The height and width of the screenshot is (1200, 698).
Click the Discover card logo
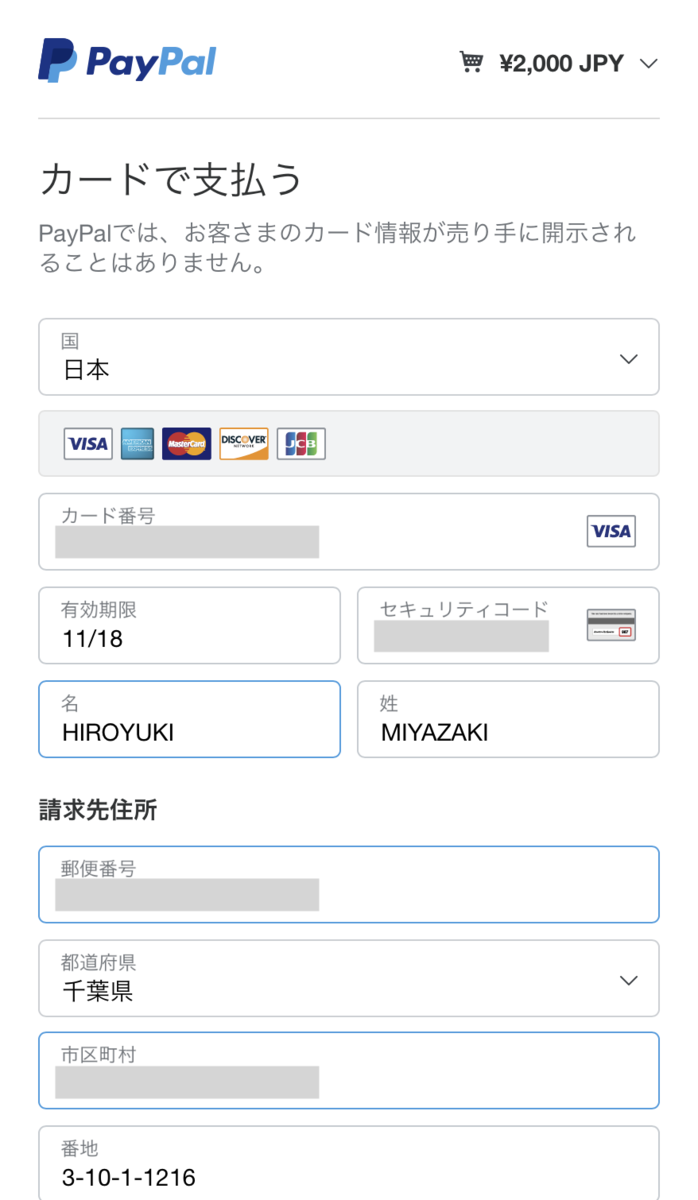tap(244, 443)
